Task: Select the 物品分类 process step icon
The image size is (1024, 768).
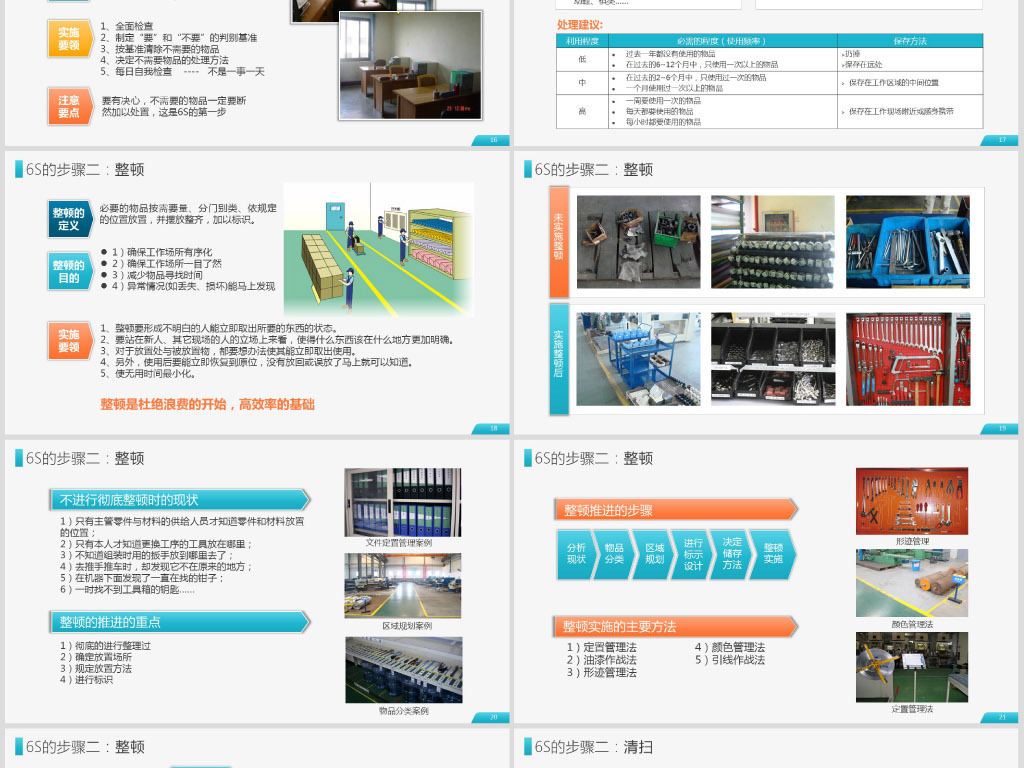Action: click(613, 552)
